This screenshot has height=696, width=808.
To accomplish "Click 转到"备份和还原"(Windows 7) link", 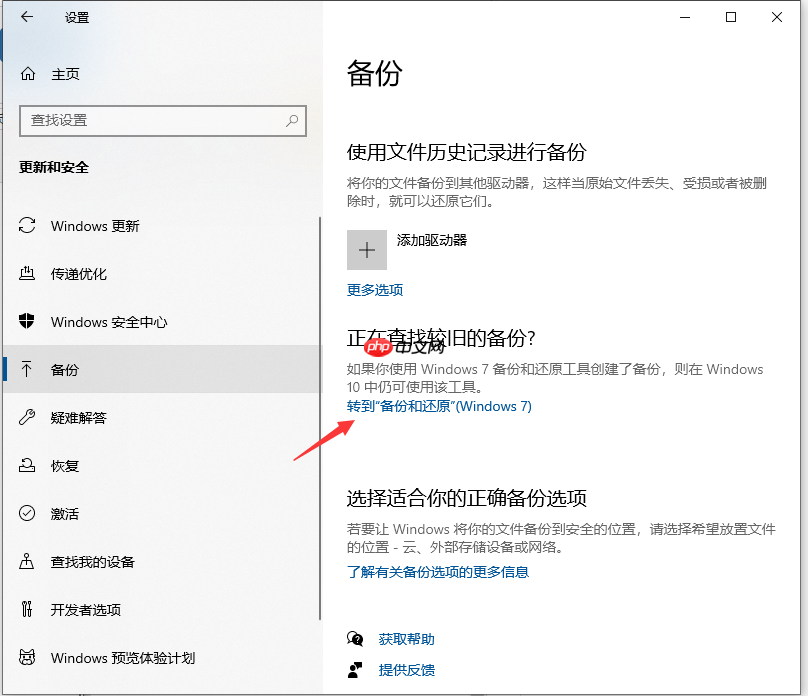I will click(x=439, y=406).
